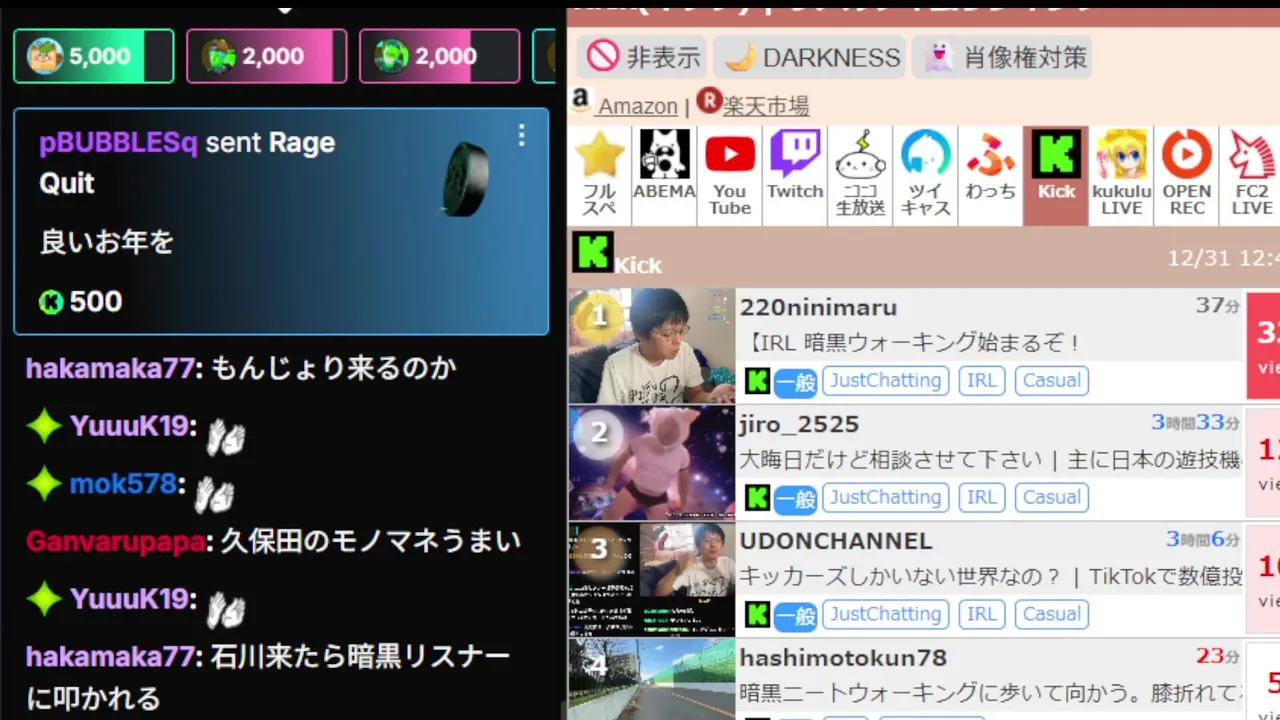Select the ABEMA platform icon

pyautogui.click(x=664, y=176)
